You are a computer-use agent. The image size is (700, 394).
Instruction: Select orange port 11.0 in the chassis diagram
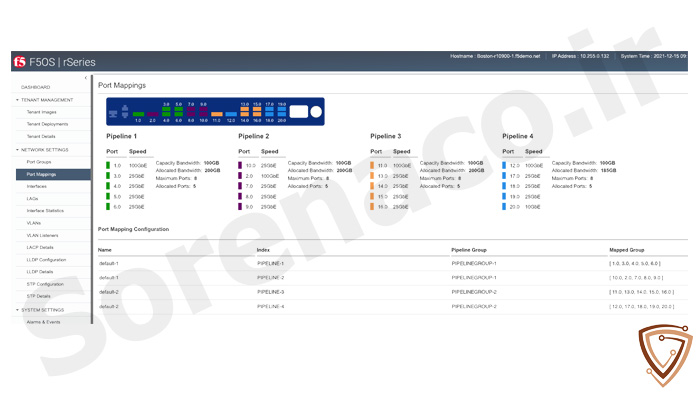217,114
